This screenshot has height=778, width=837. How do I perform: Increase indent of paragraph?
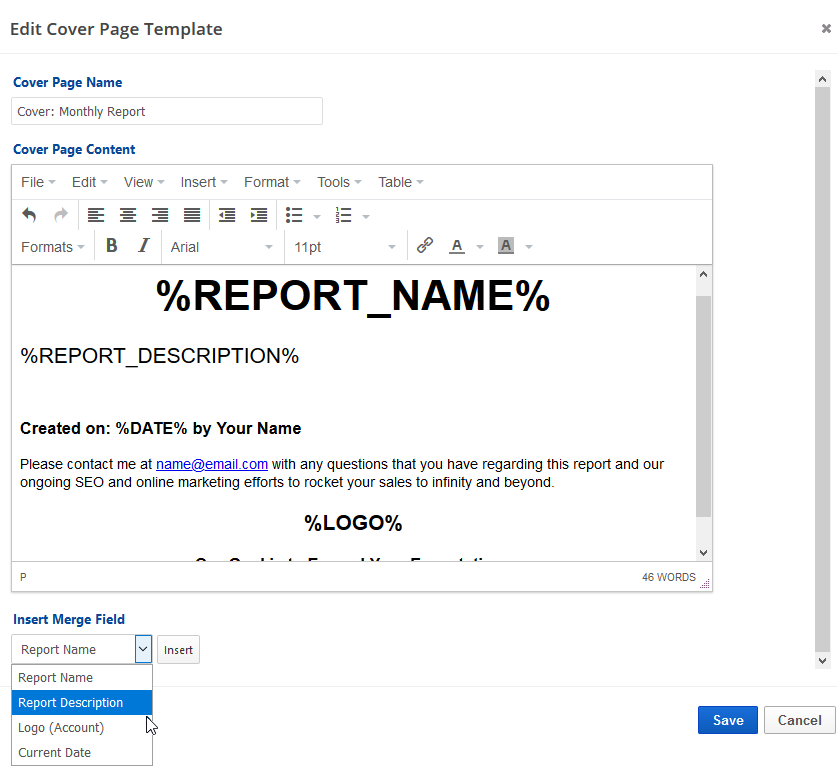click(259, 215)
